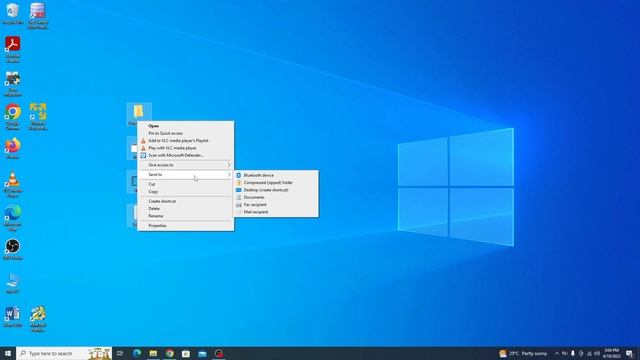Open the volume control in system tray
The height and width of the screenshot is (360, 640).
(597, 353)
